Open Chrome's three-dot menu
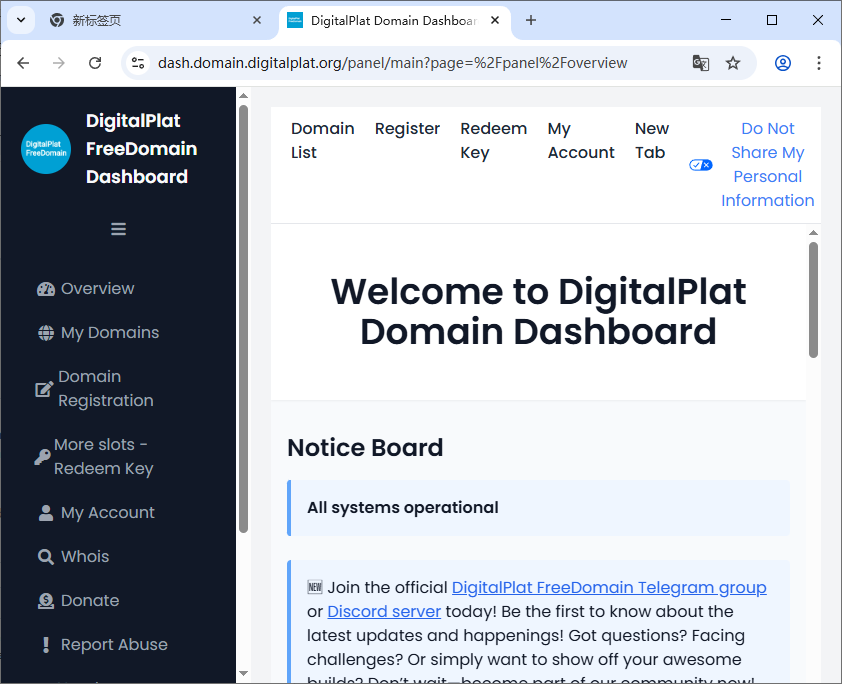 pyautogui.click(x=819, y=63)
